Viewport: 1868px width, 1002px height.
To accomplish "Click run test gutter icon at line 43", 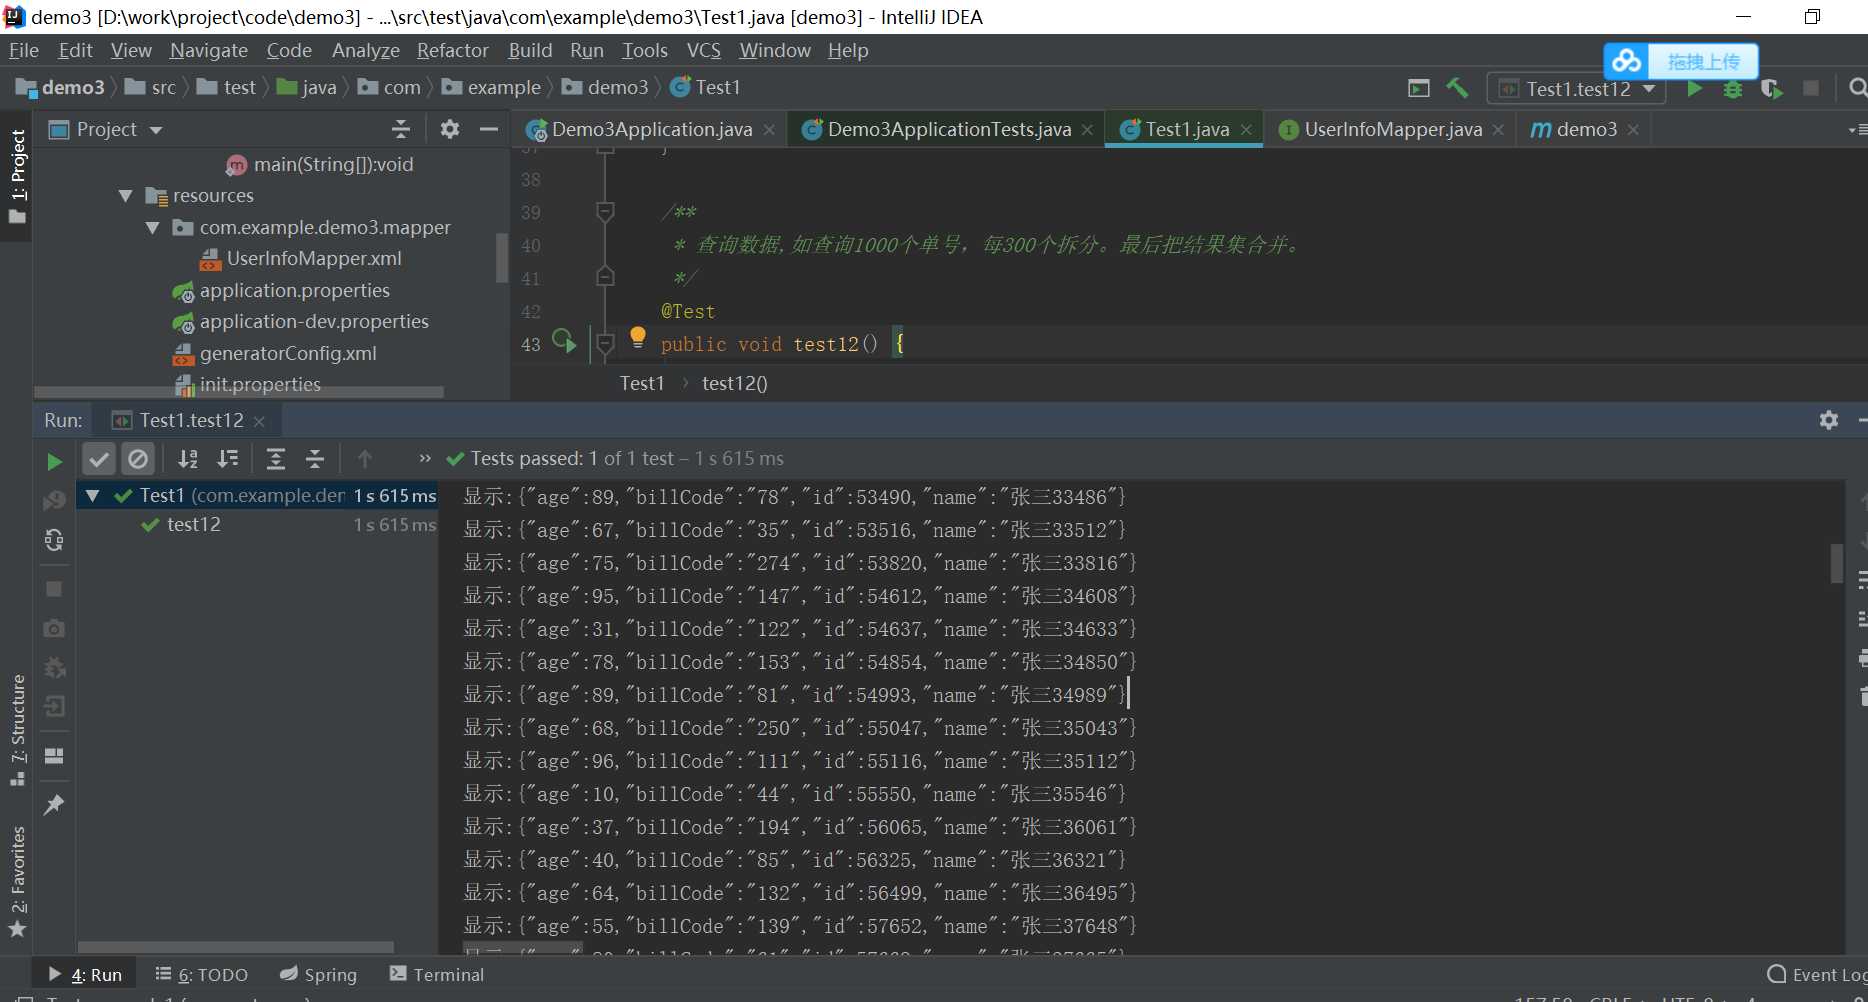I will [x=564, y=342].
